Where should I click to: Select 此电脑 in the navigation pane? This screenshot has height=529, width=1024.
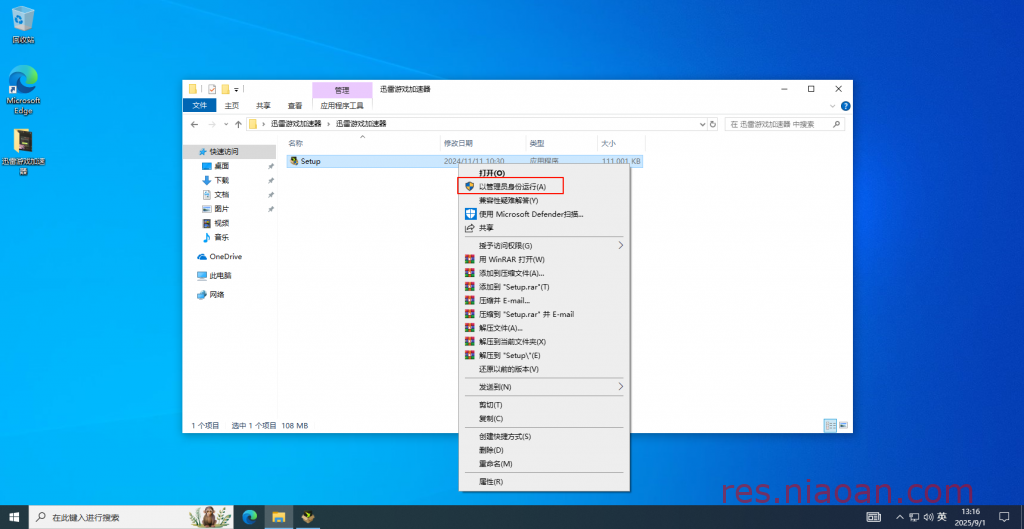(214, 276)
